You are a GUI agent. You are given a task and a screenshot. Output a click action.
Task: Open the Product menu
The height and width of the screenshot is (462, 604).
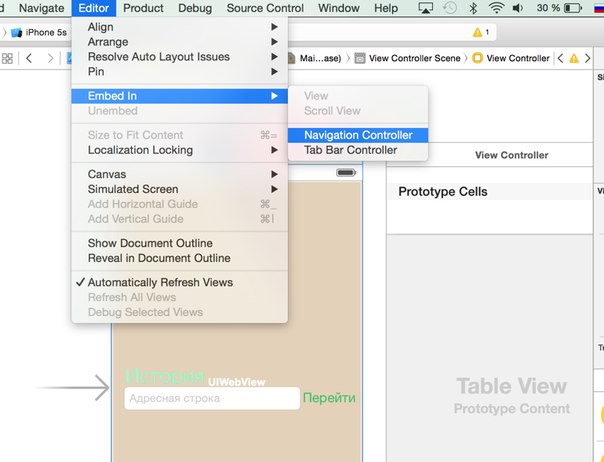143,8
